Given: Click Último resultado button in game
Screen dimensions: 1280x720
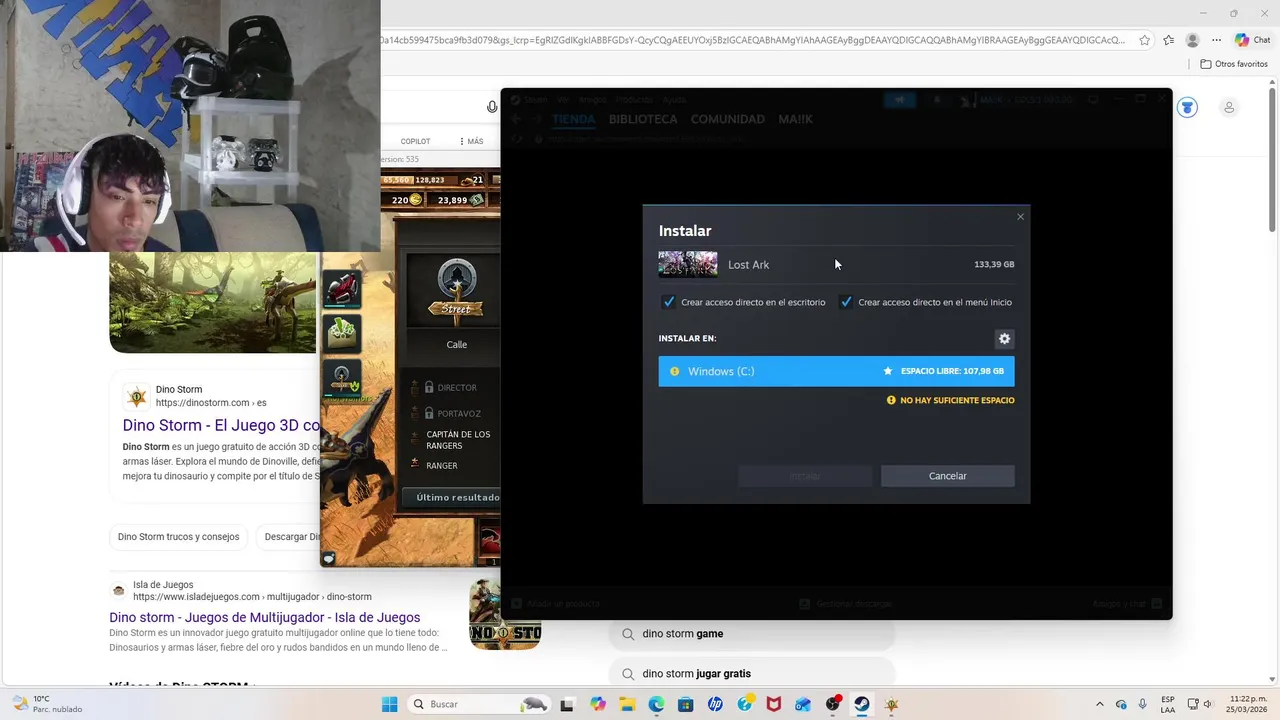Looking at the screenshot, I should 452,497.
